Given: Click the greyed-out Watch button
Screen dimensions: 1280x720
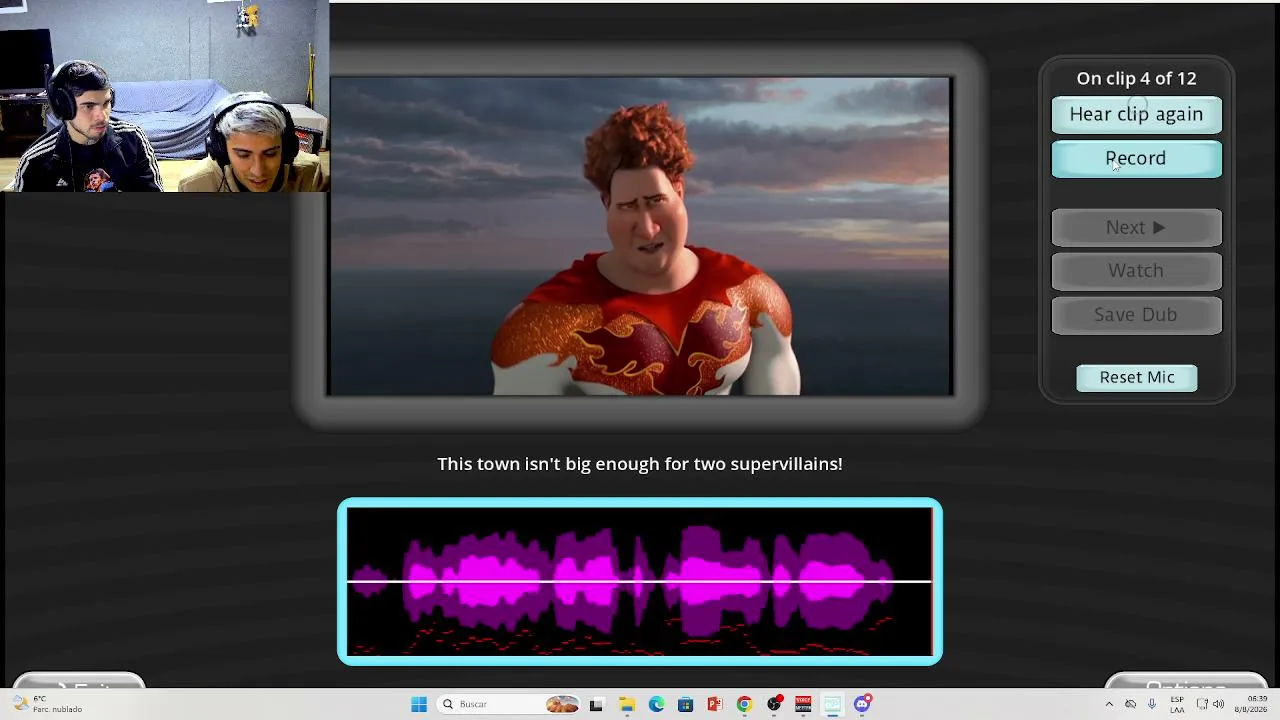Looking at the screenshot, I should 1136,270.
